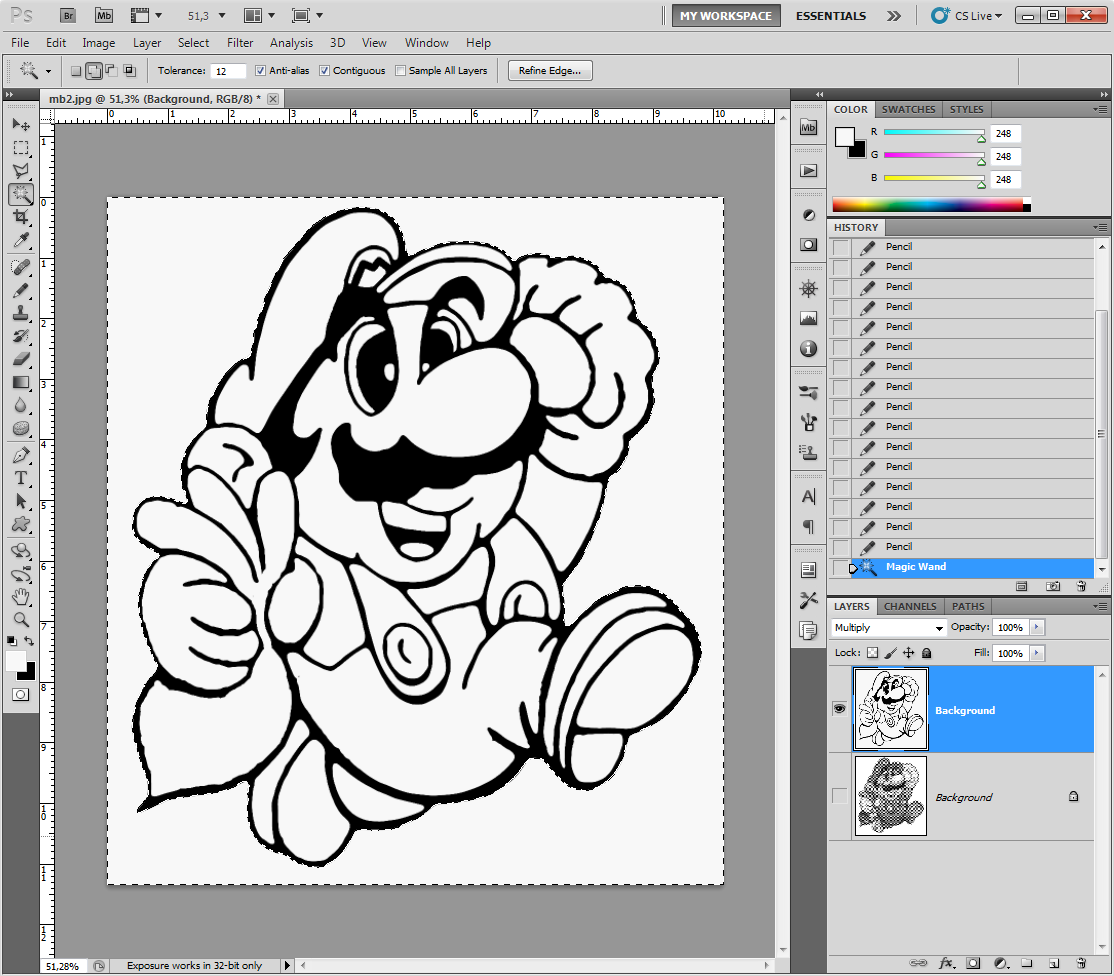The image size is (1114, 976).
Task: Click the delete layer trash icon
Action: pos(1080,963)
